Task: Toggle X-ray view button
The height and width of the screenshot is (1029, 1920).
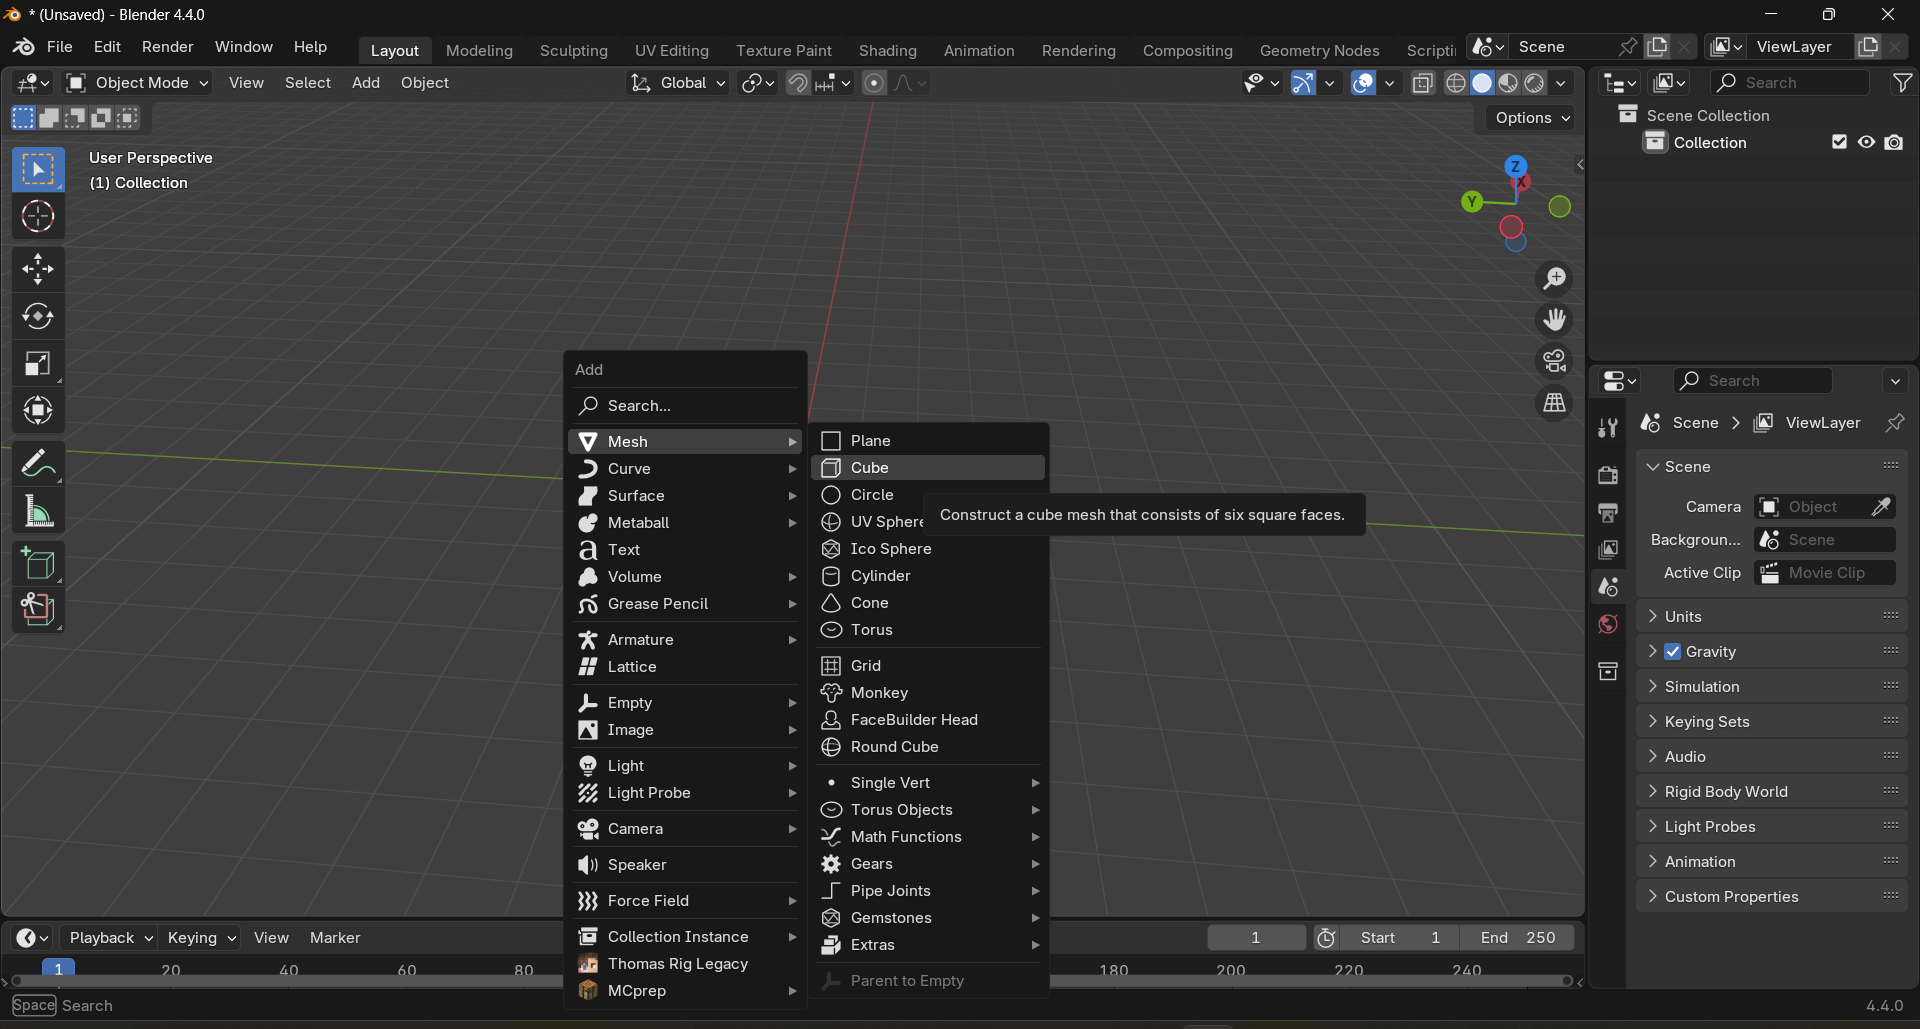Action: pos(1423,83)
